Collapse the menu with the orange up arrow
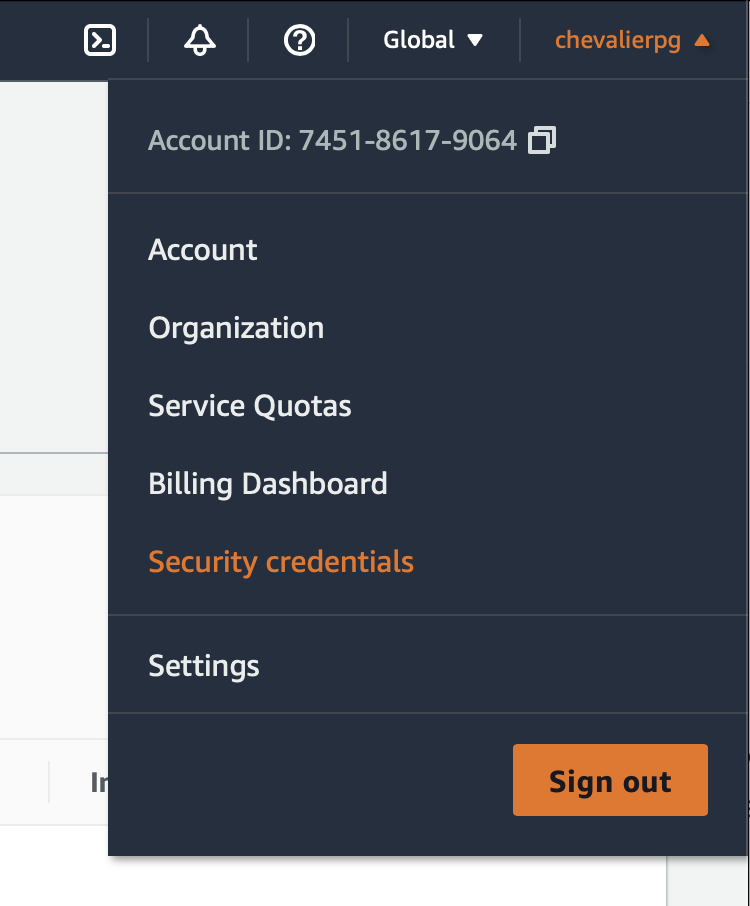Image resolution: width=750 pixels, height=906 pixels. pyautogui.click(x=701, y=40)
